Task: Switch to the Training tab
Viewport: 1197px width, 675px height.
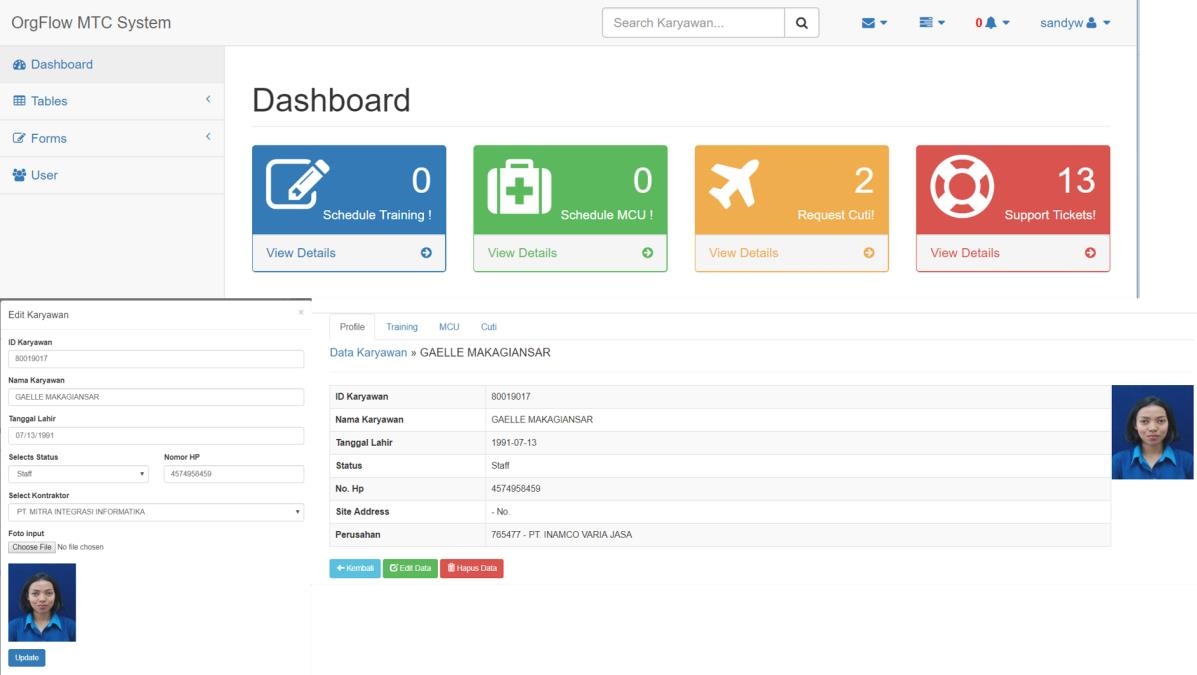Action: [402, 327]
